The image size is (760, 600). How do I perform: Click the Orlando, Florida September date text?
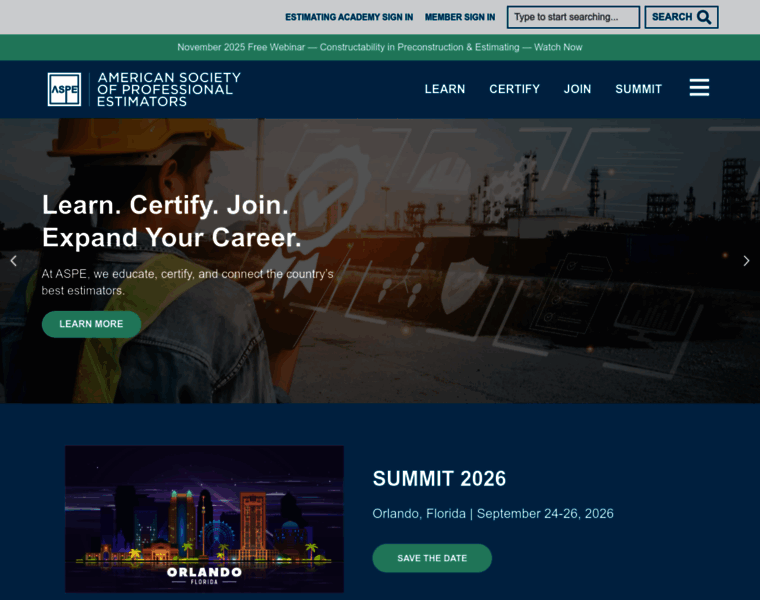(493, 514)
